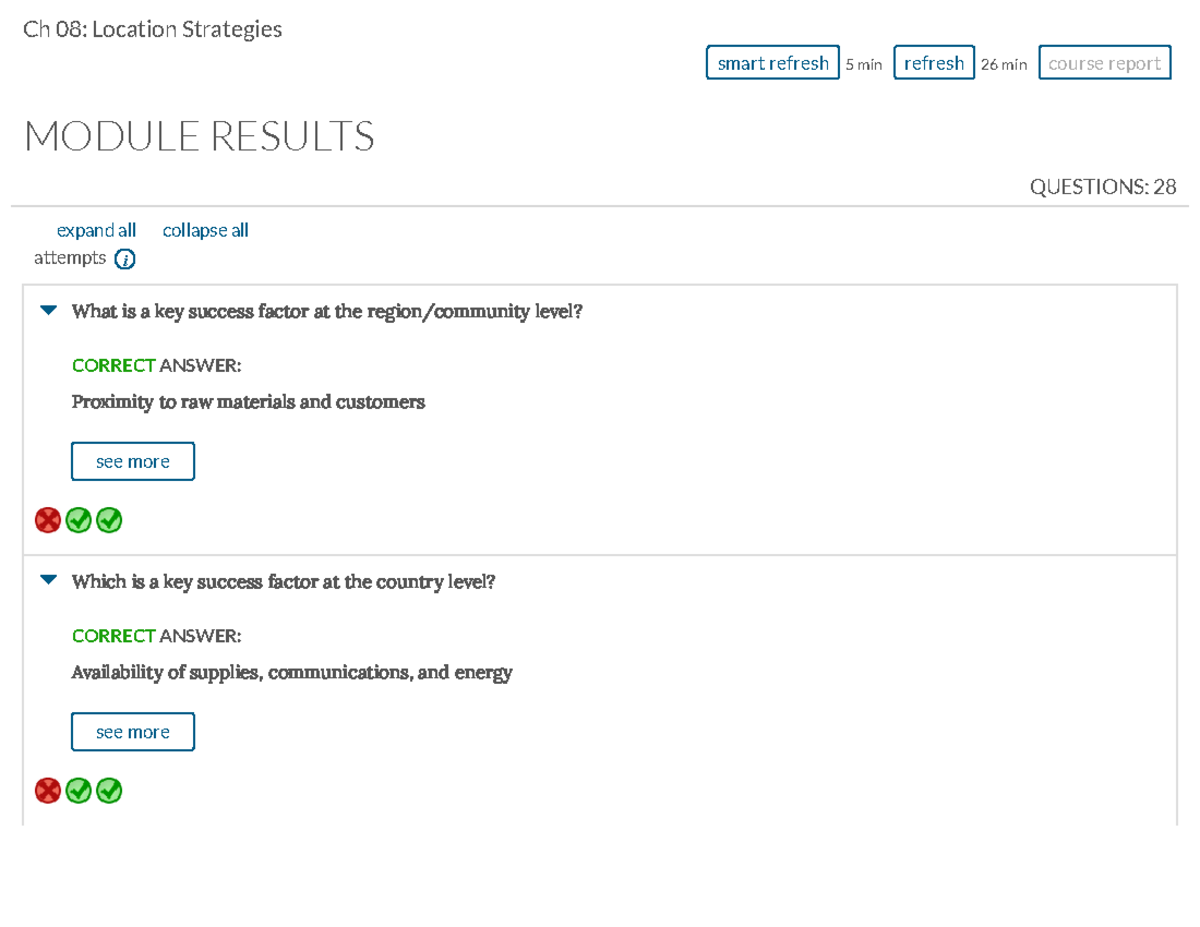Open the Ch 08: Location Strategies heading
The width and height of the screenshot is (1200, 927).
(152, 29)
